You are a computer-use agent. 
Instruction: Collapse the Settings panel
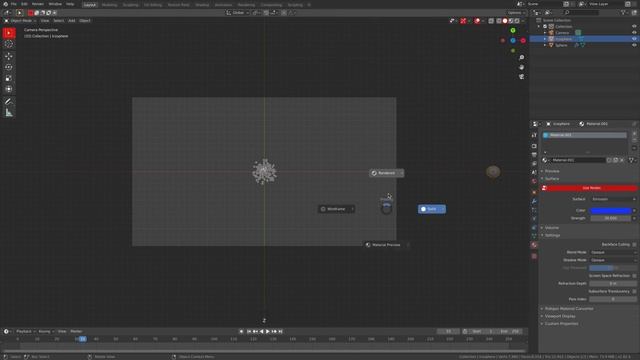(552, 236)
